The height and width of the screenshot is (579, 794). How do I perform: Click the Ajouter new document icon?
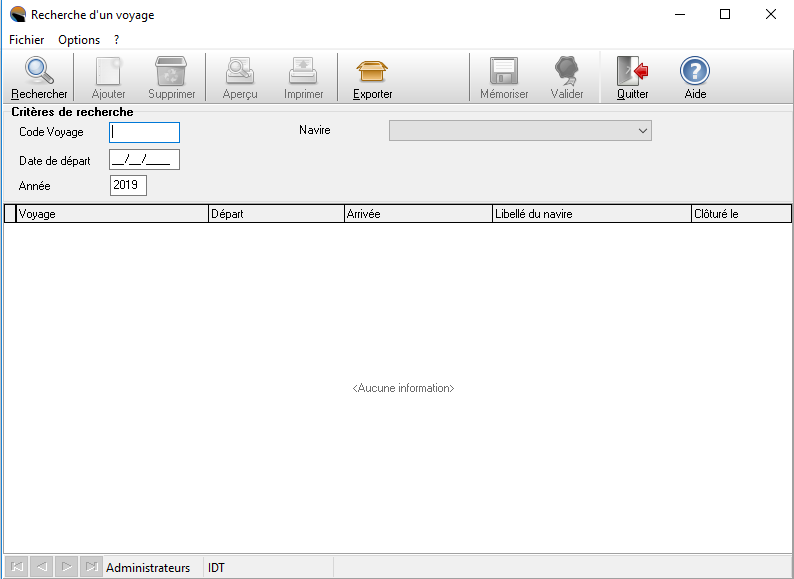point(108,72)
